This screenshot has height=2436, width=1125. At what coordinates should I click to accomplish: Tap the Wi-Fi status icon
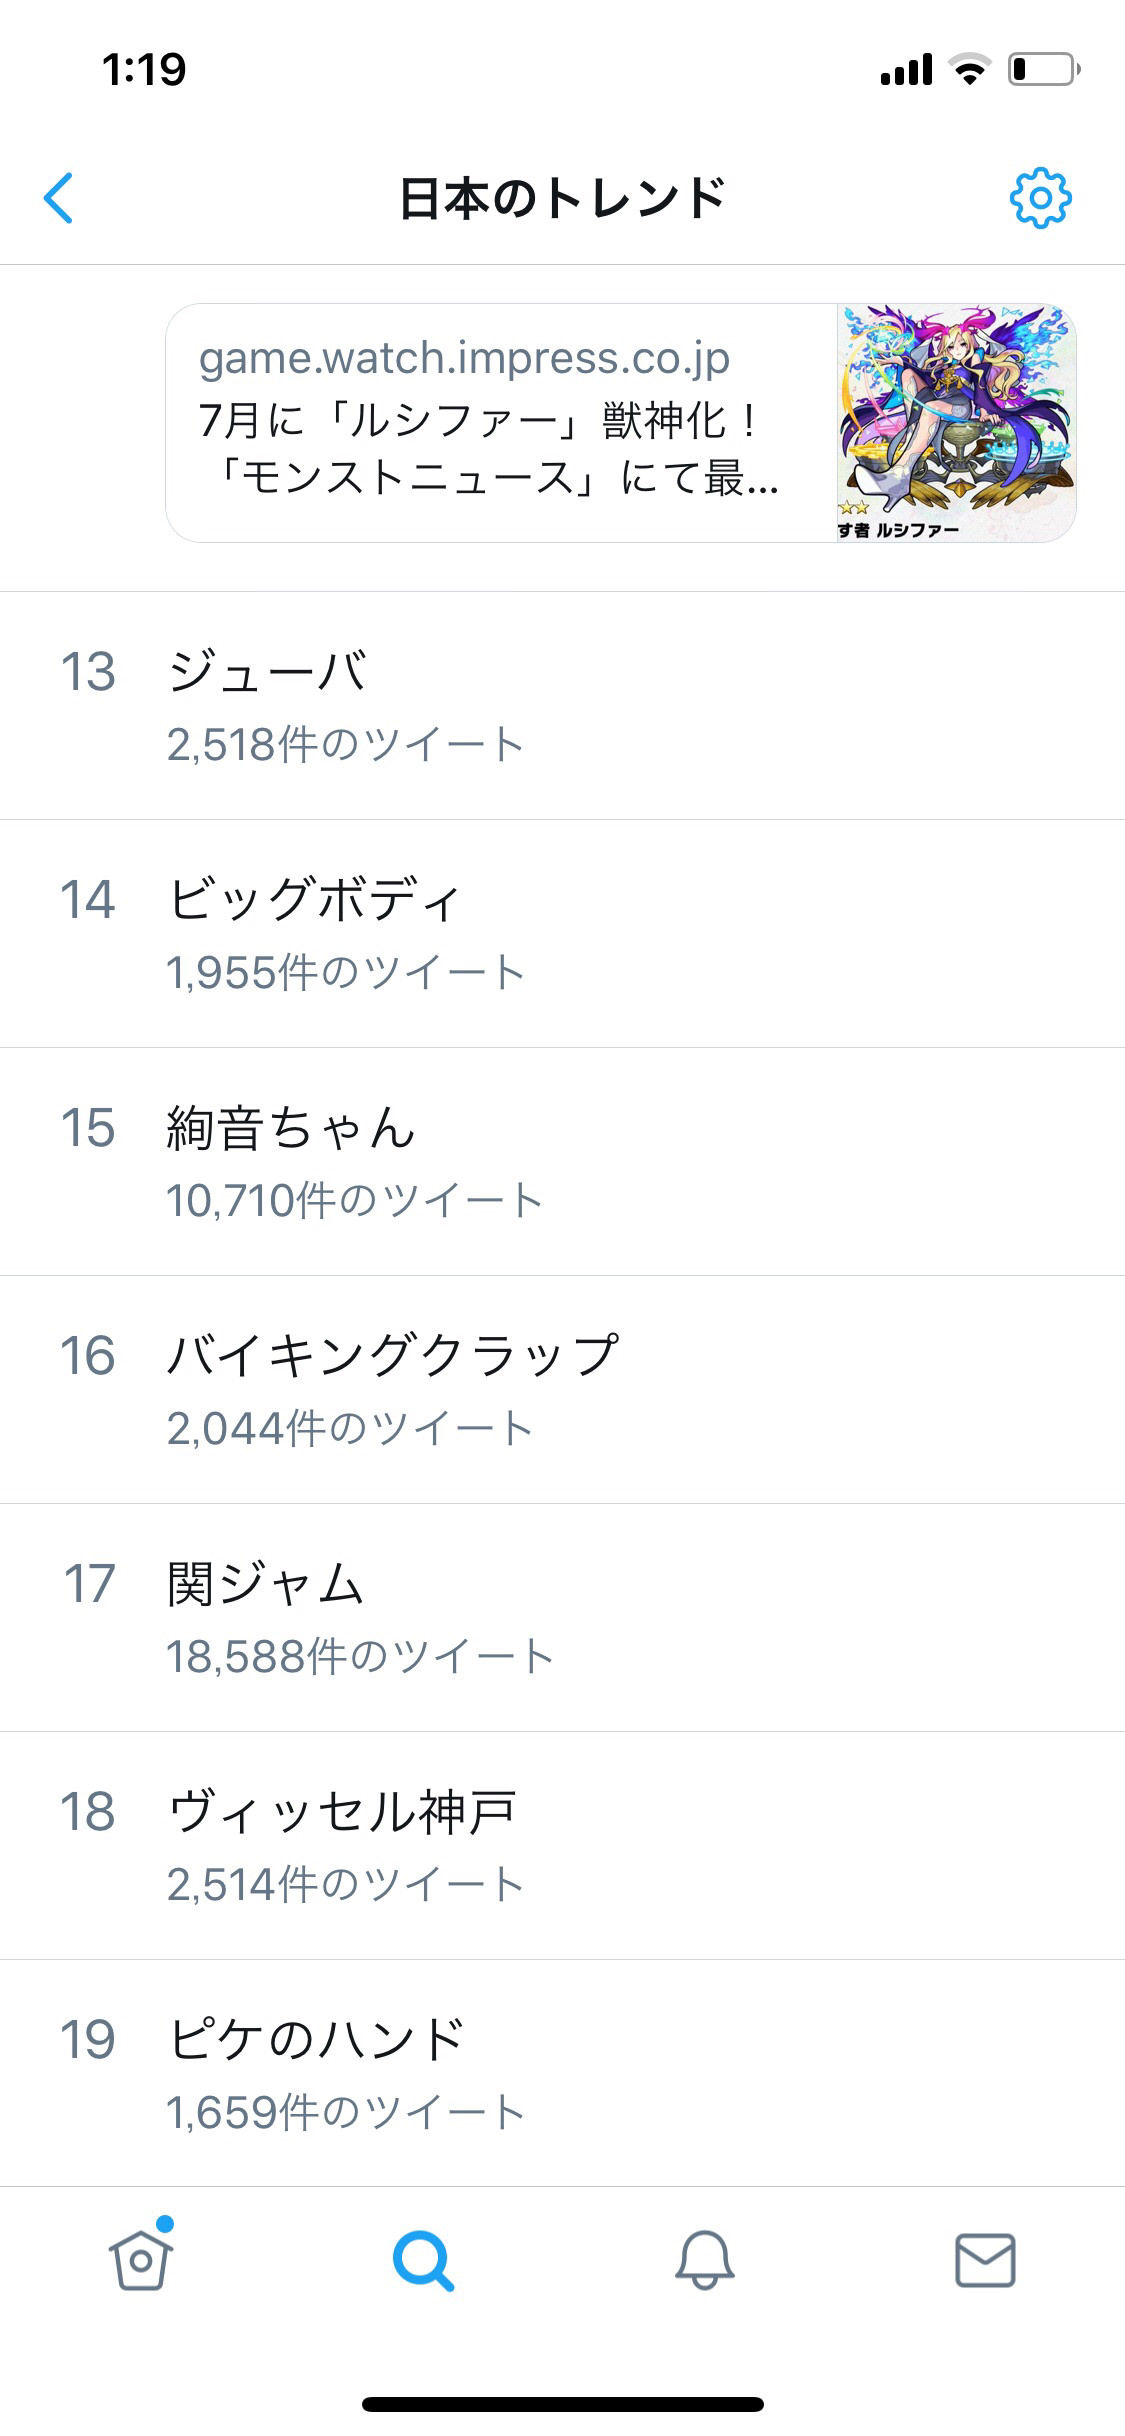click(x=968, y=69)
